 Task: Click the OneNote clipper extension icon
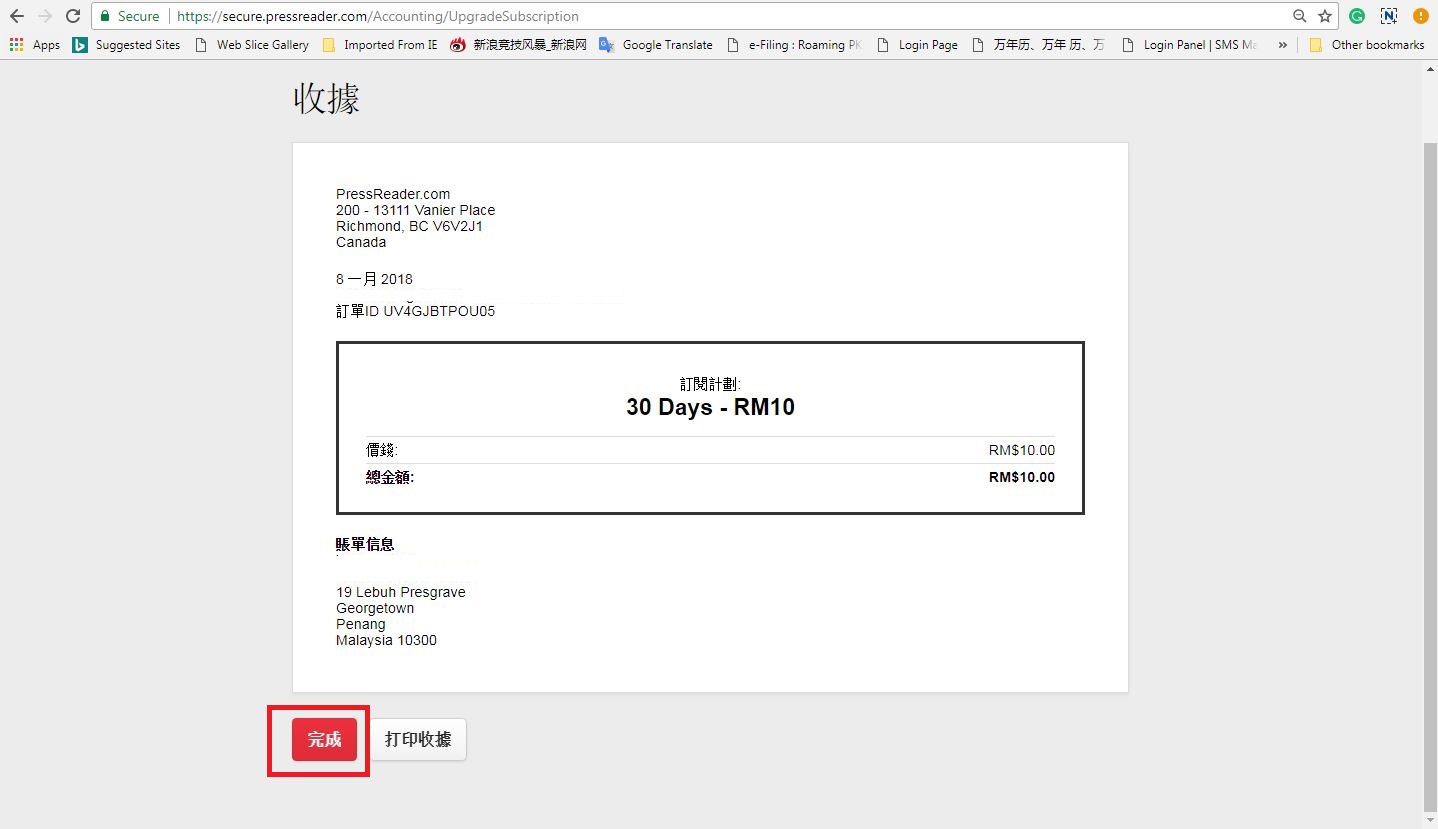pyautogui.click(x=1389, y=16)
